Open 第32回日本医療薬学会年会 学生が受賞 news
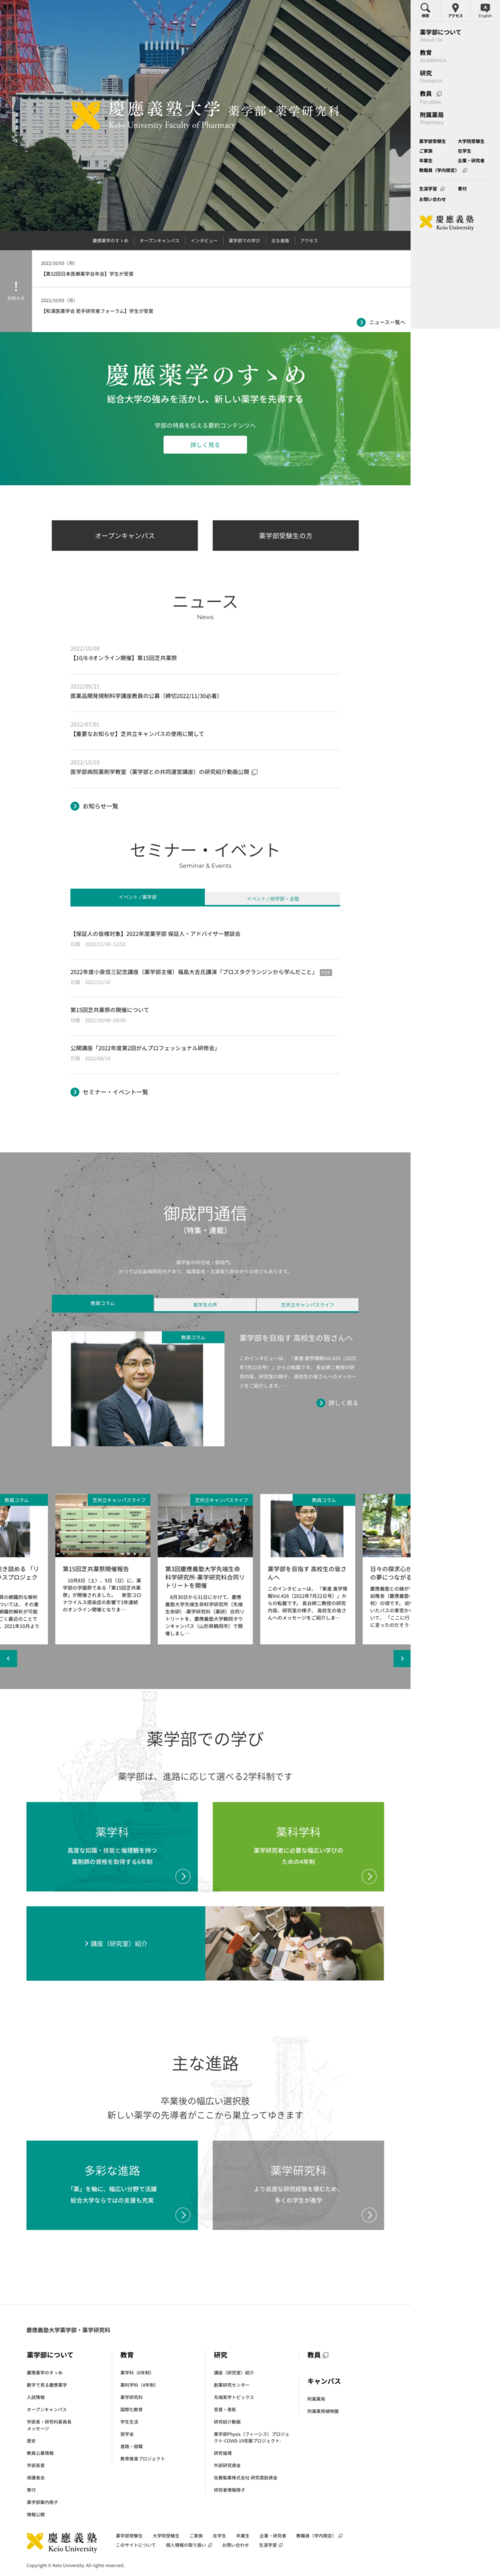 pyautogui.click(x=87, y=273)
